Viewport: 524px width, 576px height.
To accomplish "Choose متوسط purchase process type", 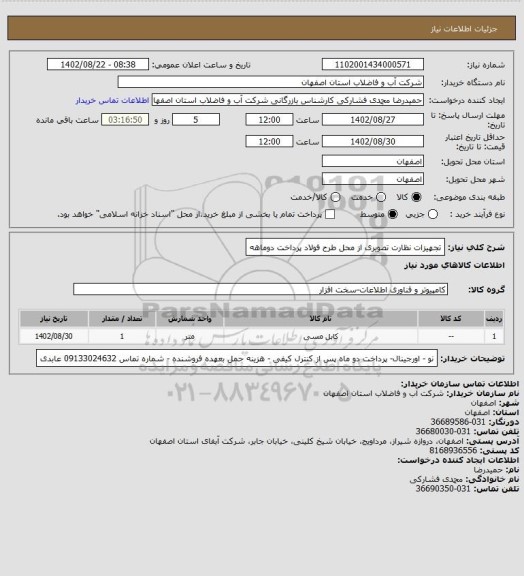I will [x=393, y=214].
